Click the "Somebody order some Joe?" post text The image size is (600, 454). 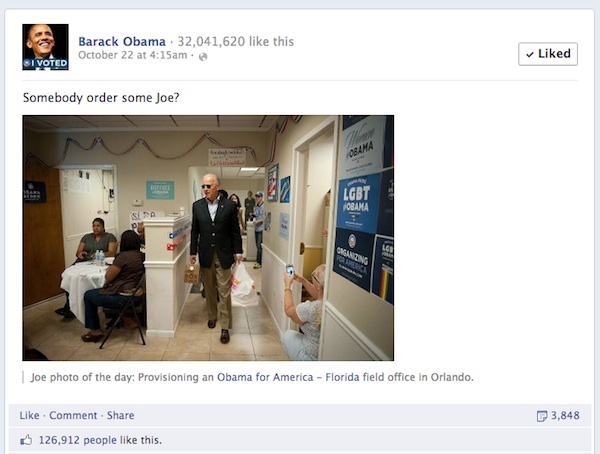(x=101, y=98)
